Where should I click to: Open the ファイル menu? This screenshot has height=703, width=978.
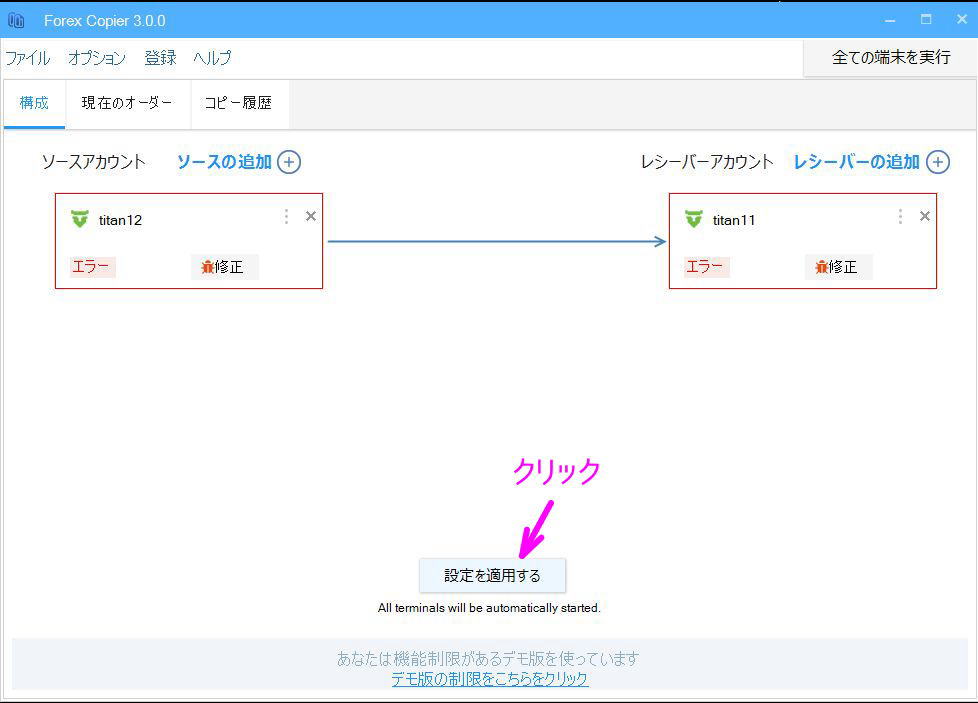pos(27,58)
